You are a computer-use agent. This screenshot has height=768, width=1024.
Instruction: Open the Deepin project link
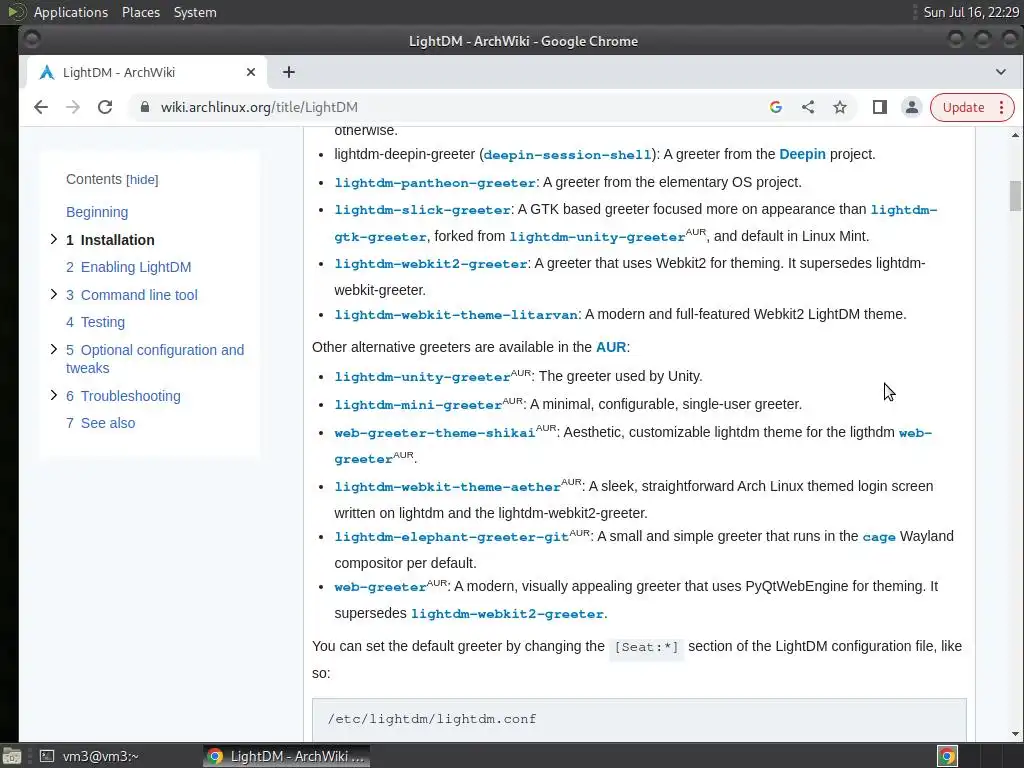(802, 154)
